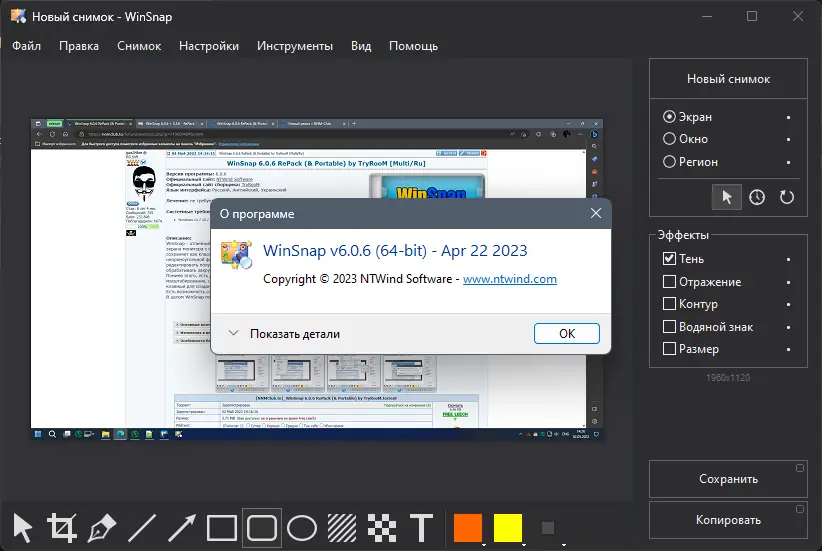Open the Файл menu
The height and width of the screenshot is (551, 822).
coord(26,46)
